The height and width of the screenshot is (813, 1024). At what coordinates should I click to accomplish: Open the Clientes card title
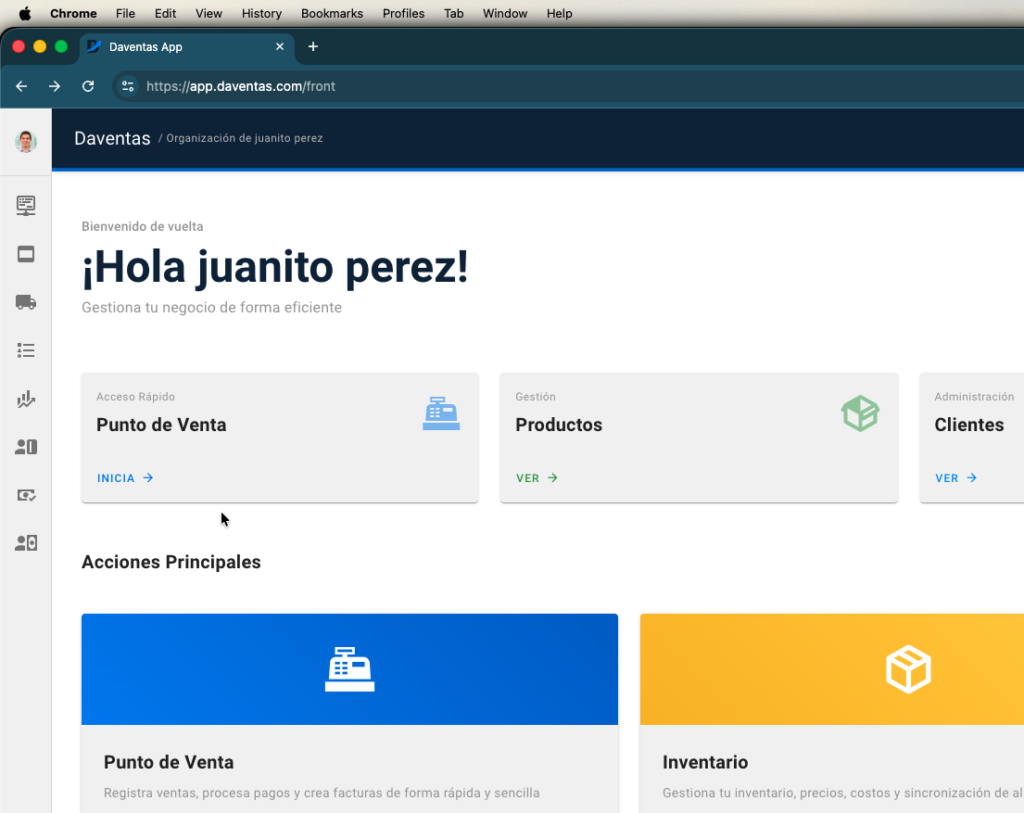[969, 424]
